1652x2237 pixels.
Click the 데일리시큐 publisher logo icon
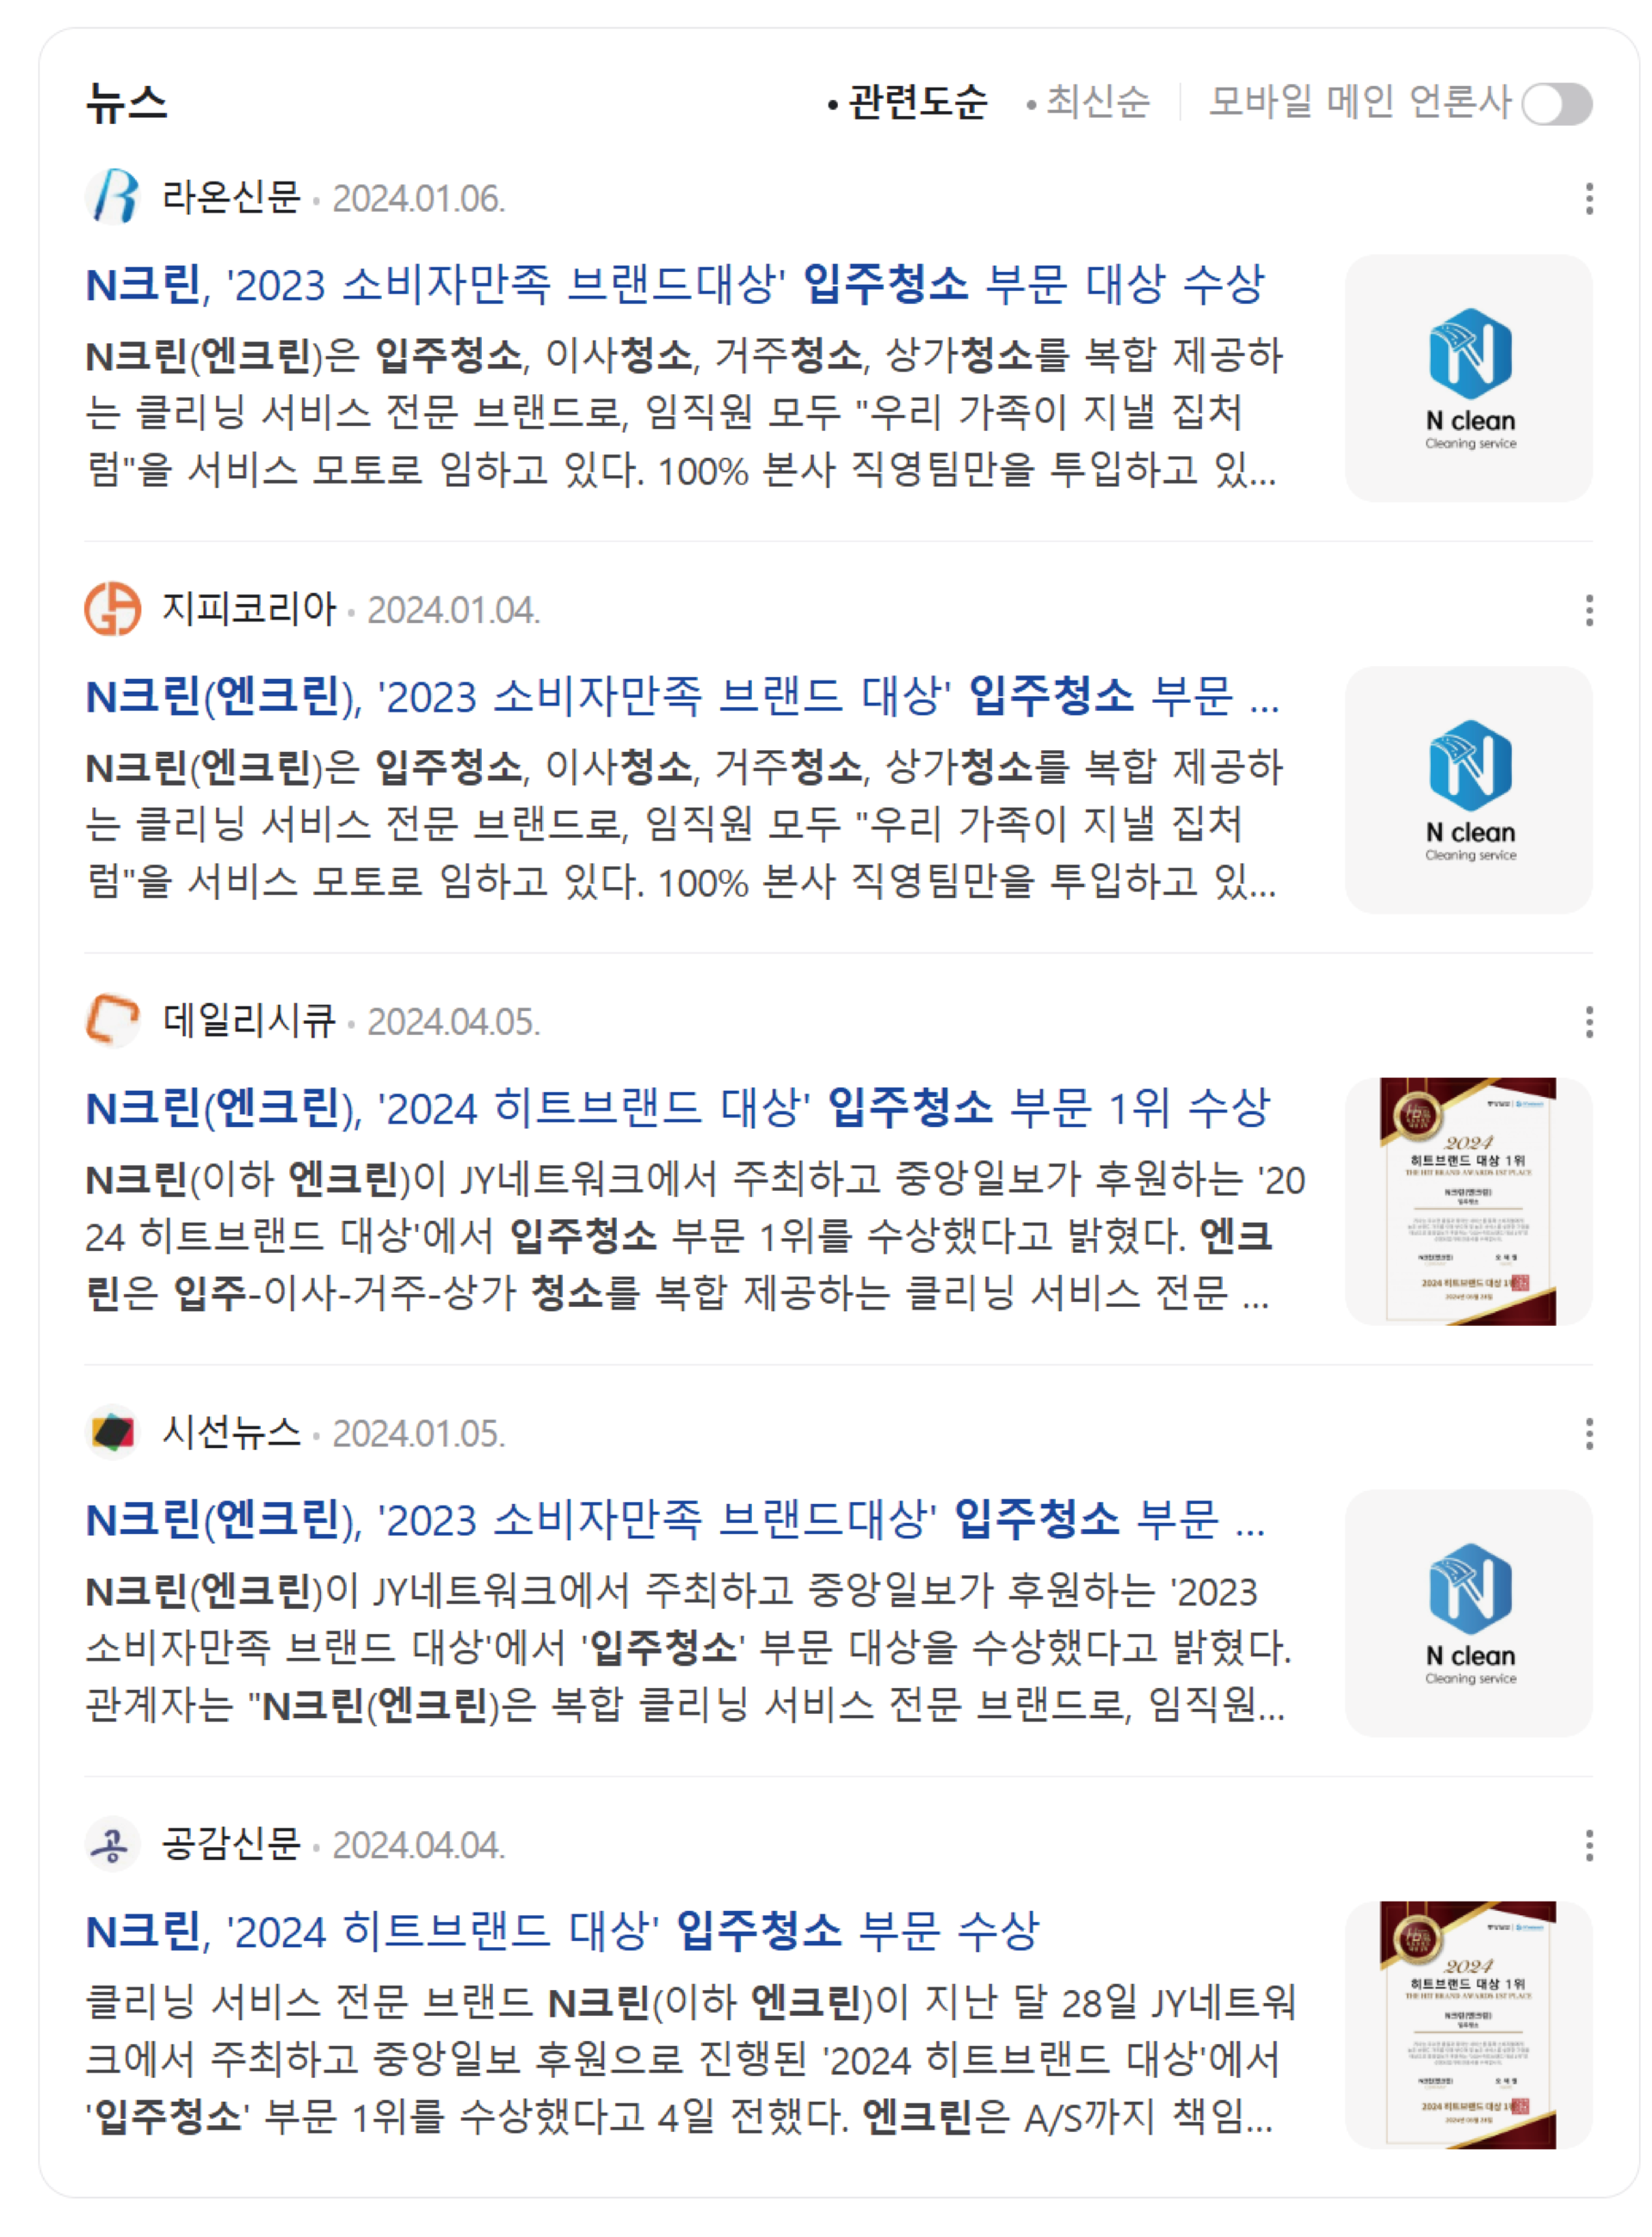pyautogui.click(x=113, y=1021)
